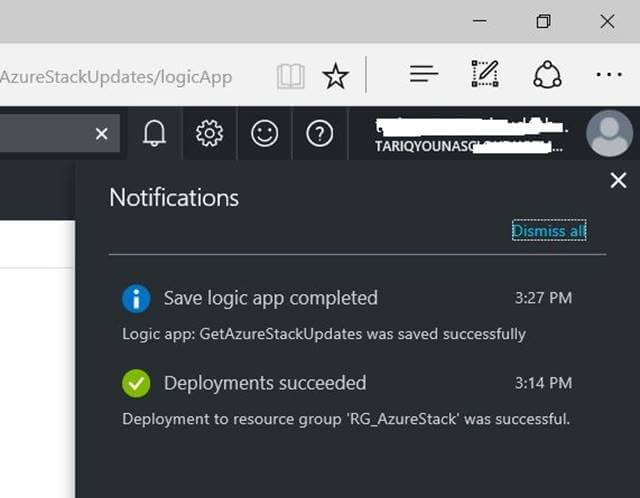The width and height of the screenshot is (640, 498).
Task: Open the Deployments succeeded notification
Action: tap(265, 383)
